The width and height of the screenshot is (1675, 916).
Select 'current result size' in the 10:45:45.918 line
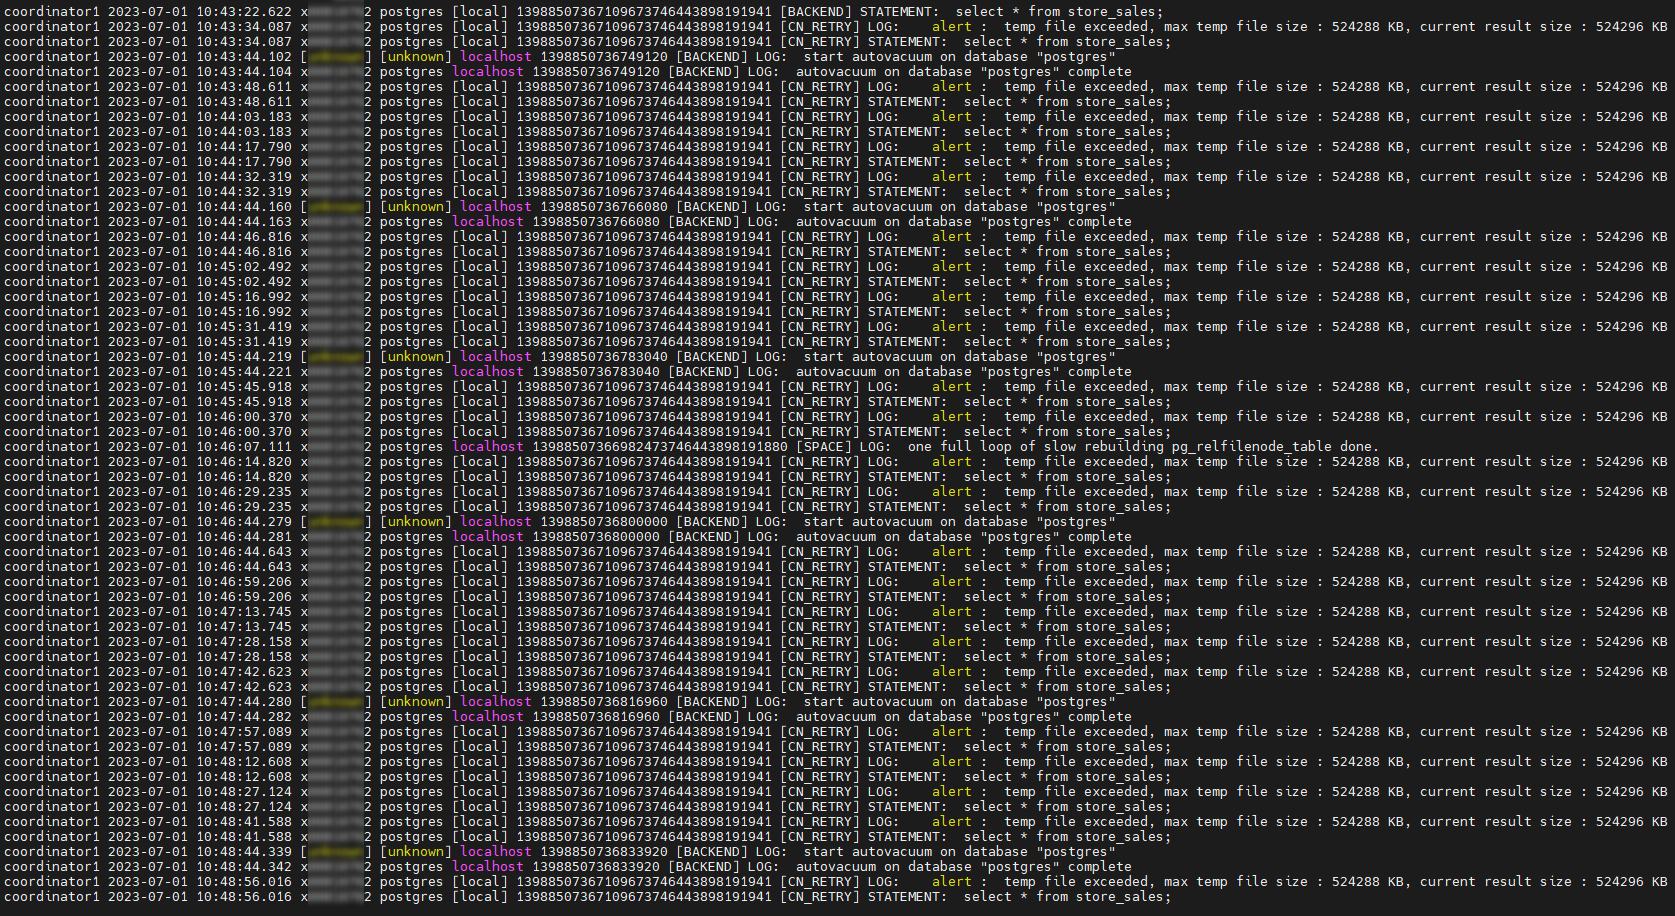[1496, 387]
